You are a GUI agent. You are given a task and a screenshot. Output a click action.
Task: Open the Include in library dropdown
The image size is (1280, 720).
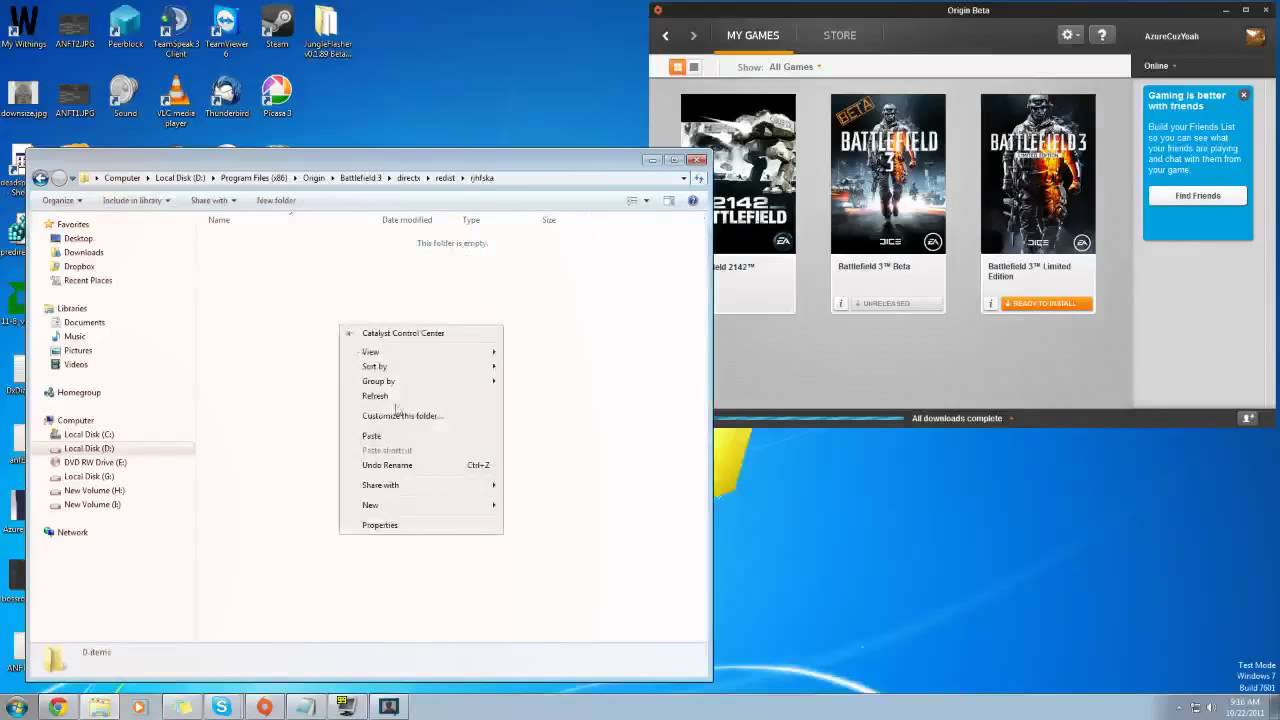click(136, 200)
